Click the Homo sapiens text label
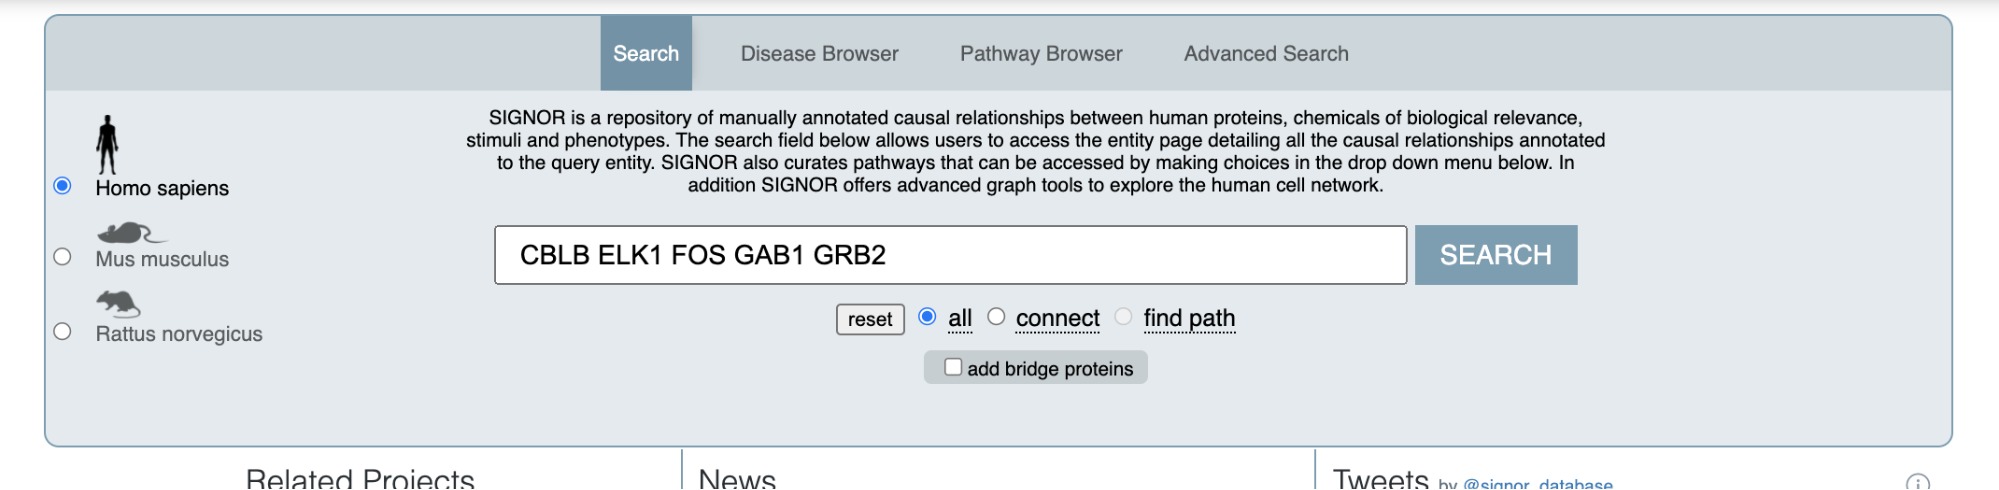The height and width of the screenshot is (490, 1999). click(162, 188)
